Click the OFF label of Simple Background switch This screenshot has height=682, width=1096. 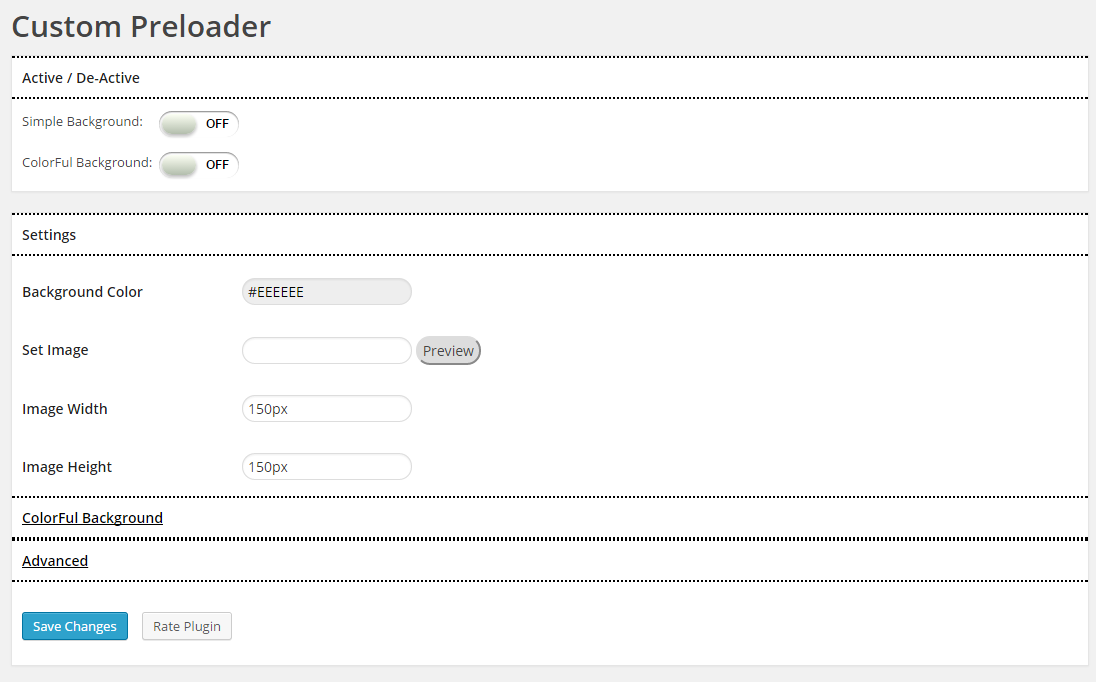[217, 124]
